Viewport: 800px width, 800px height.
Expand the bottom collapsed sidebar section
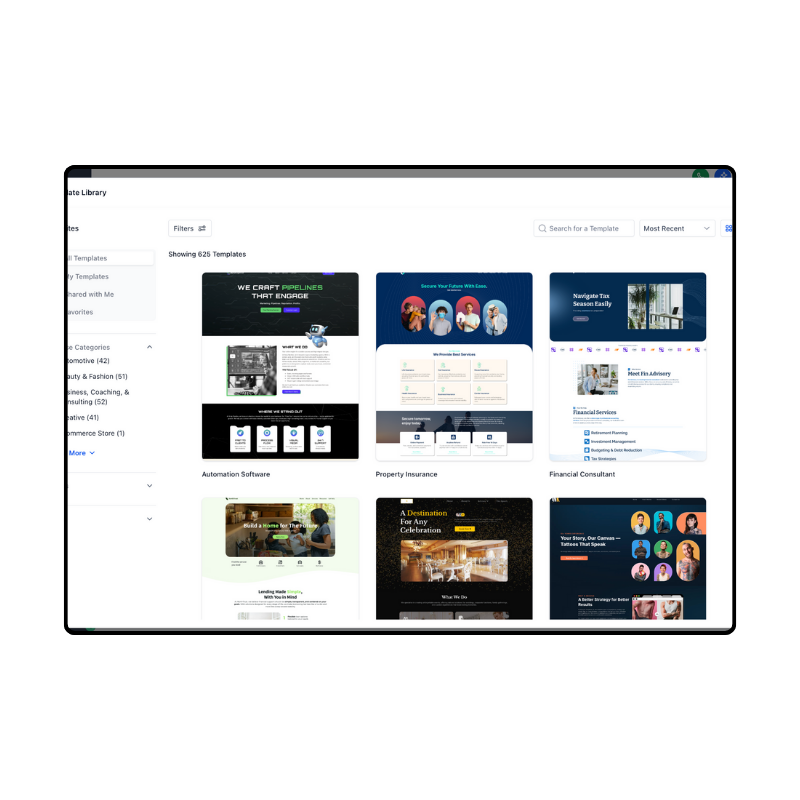[149, 519]
